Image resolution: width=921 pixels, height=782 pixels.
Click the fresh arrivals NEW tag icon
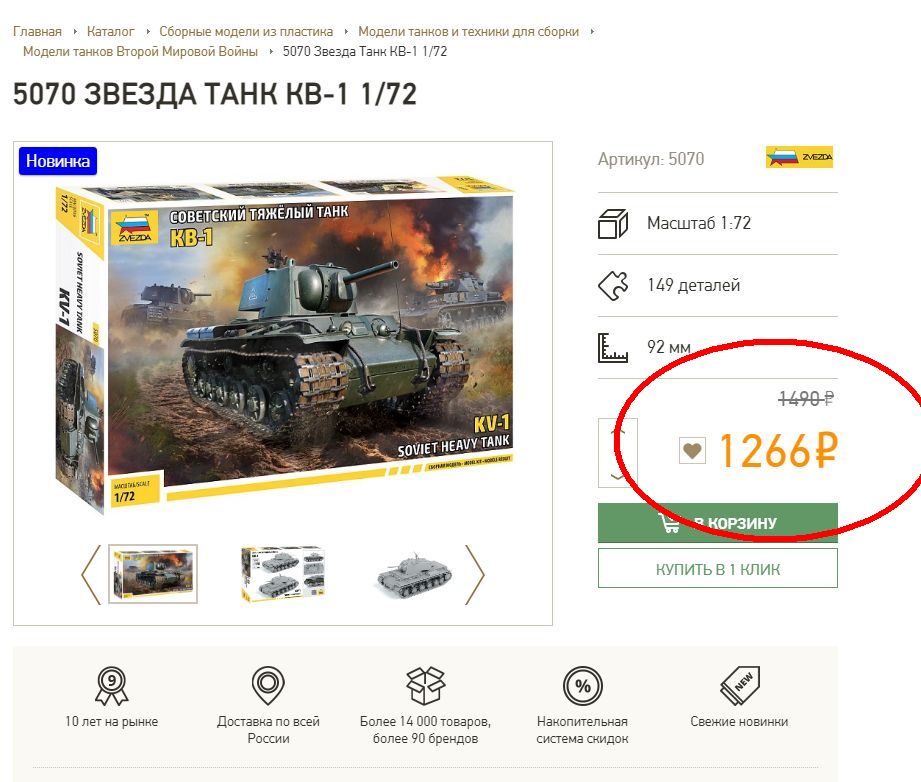[x=739, y=686]
